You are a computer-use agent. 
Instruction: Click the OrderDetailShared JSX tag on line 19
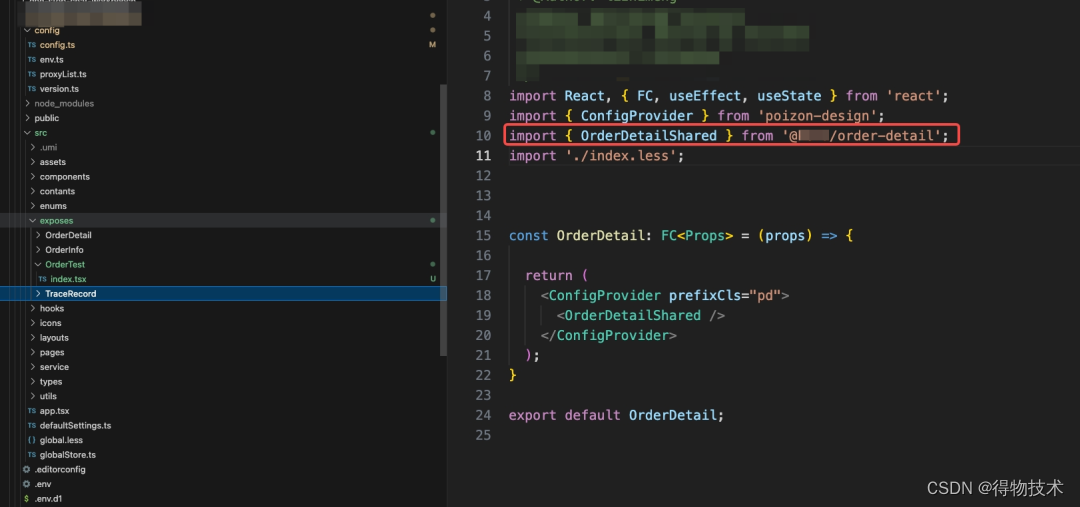[641, 315]
